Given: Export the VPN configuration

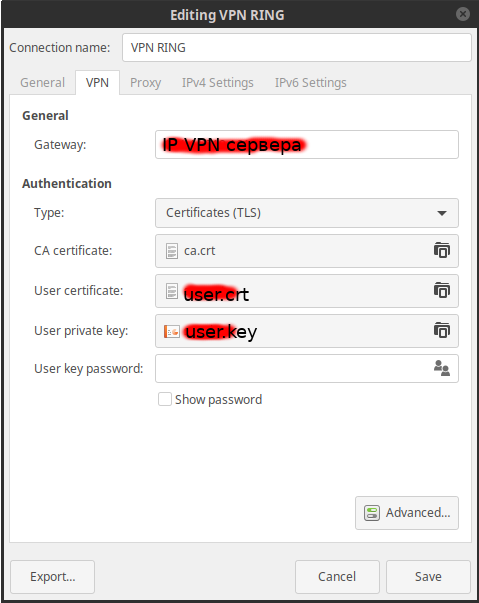Looking at the screenshot, I should click(53, 576).
